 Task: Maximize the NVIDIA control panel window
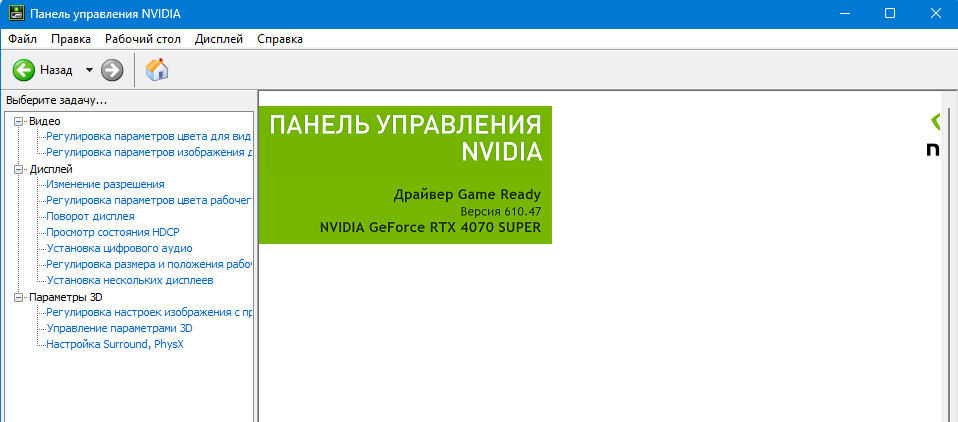[890, 13]
